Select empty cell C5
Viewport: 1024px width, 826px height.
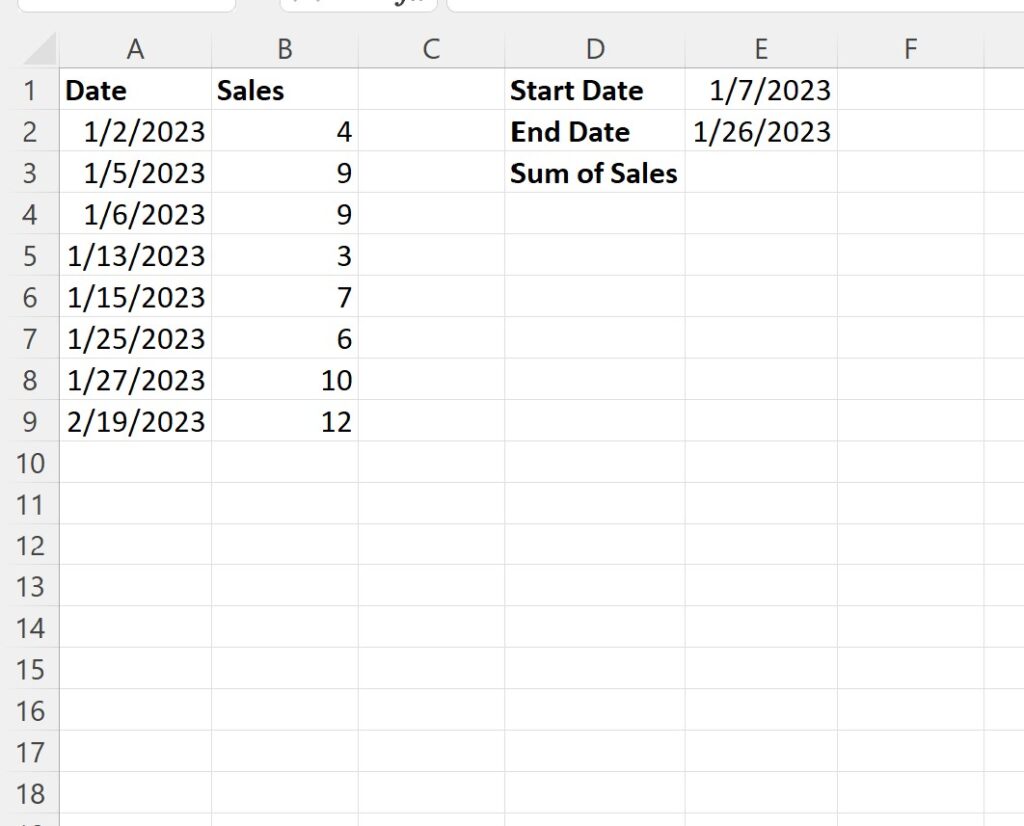pos(430,255)
